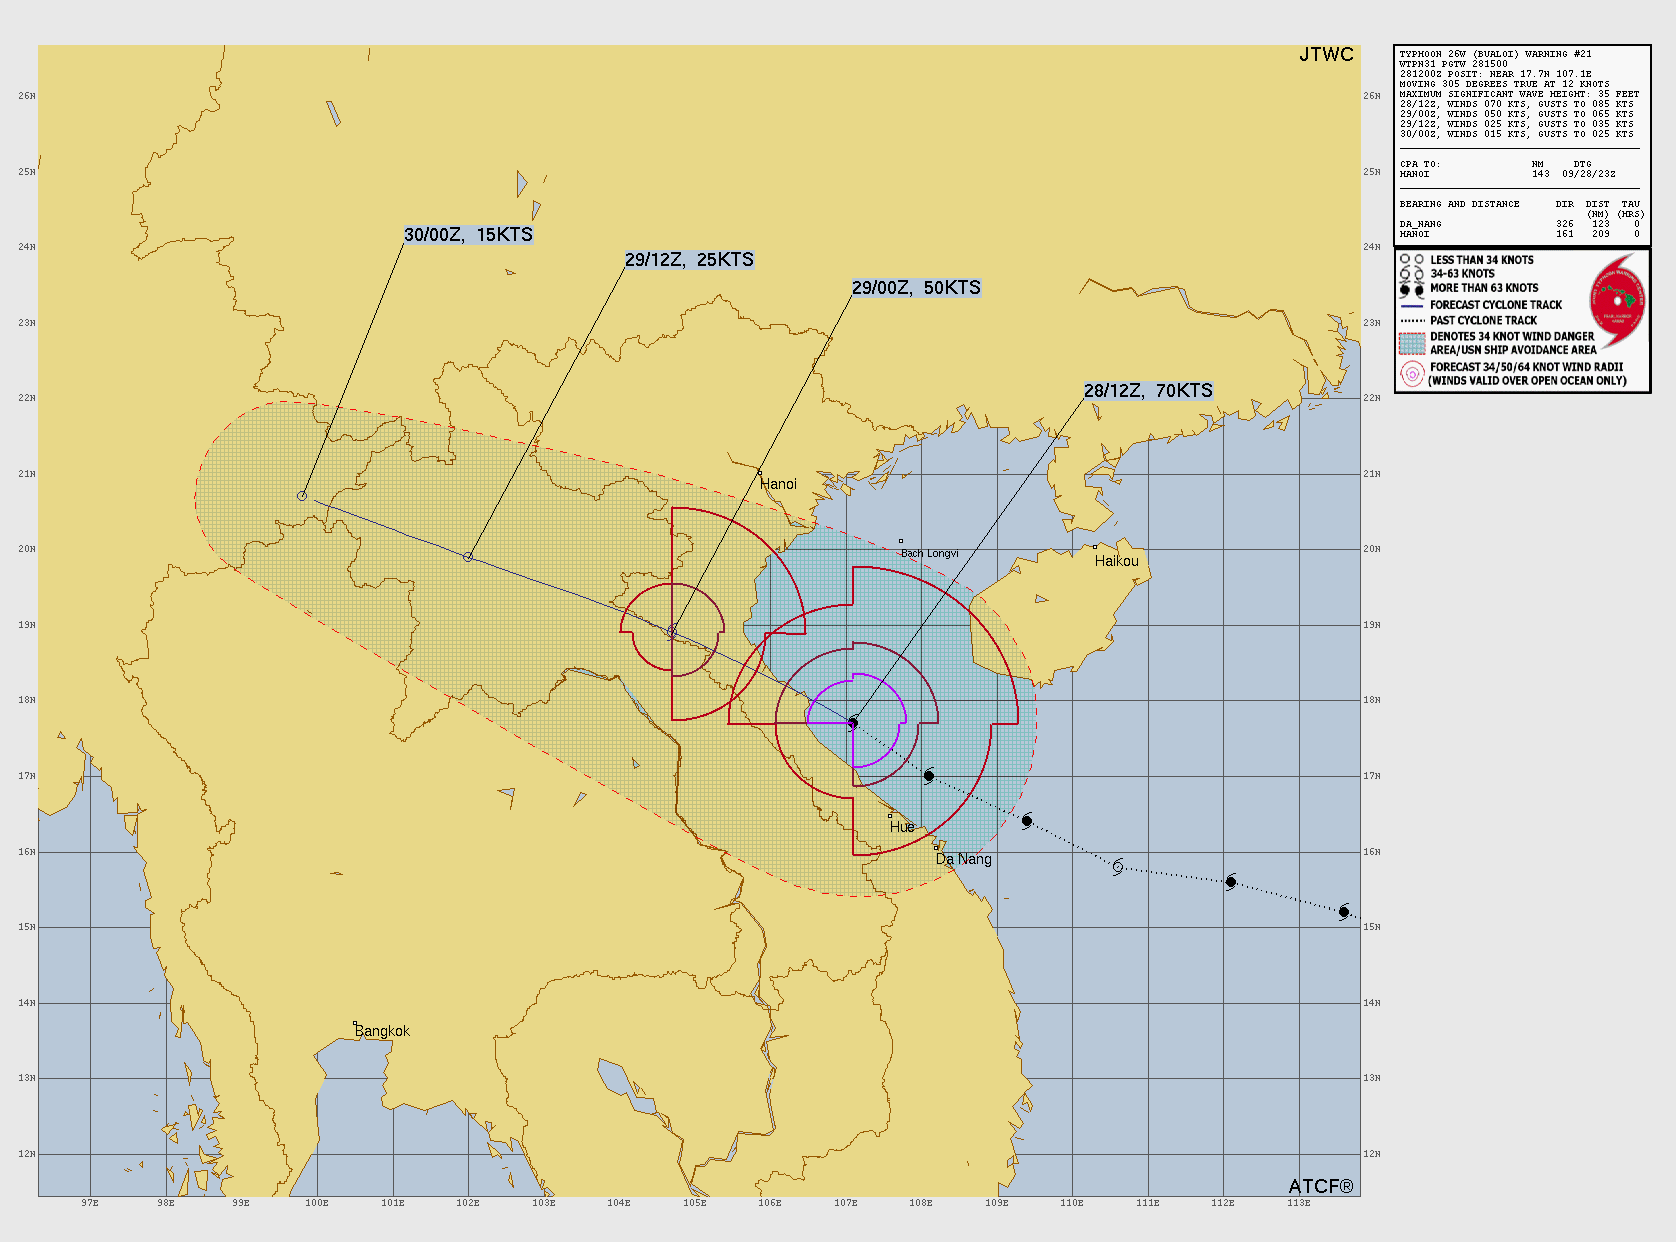This screenshot has height=1242, width=1676.
Task: Click the '28/12Z, 70KTS' forecast label
Action: [x=1148, y=391]
